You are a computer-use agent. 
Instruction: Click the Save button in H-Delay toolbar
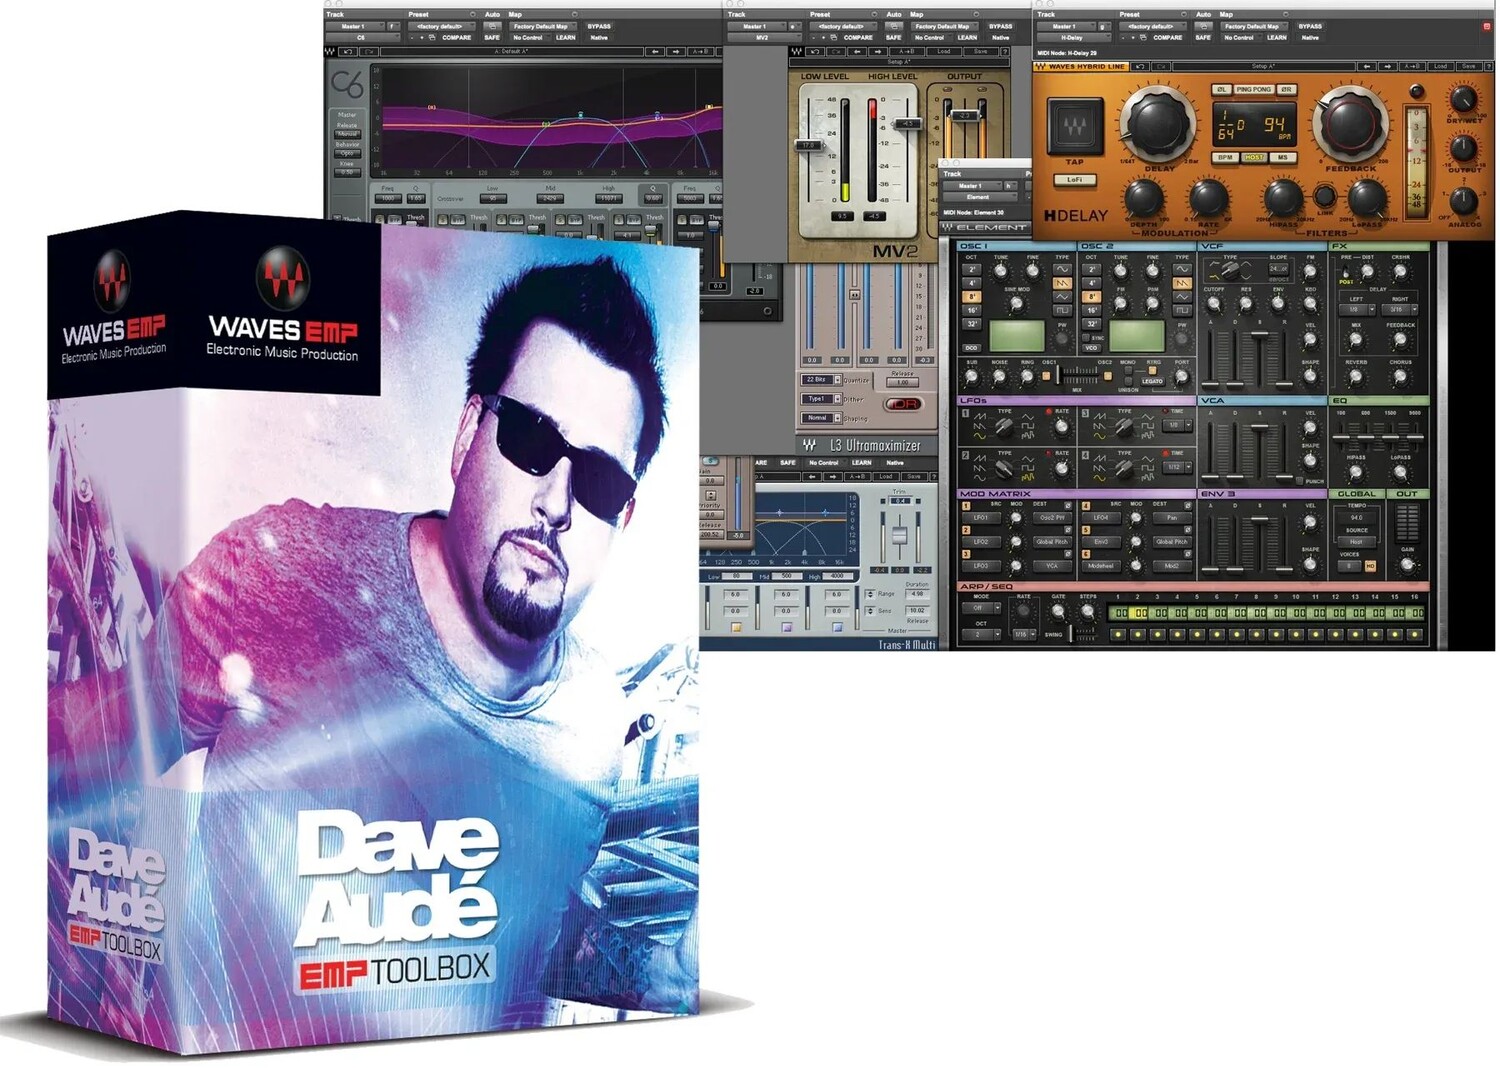[1467, 66]
